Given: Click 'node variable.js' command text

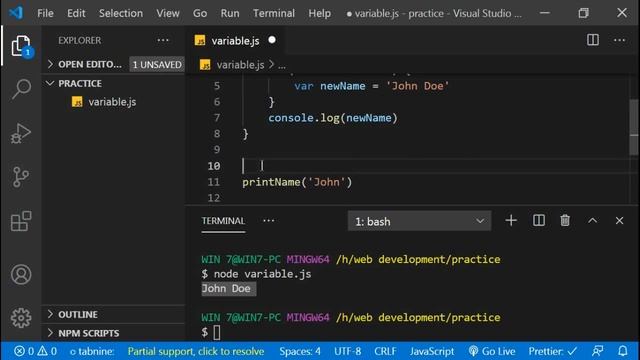Looking at the screenshot, I should 262,274.
